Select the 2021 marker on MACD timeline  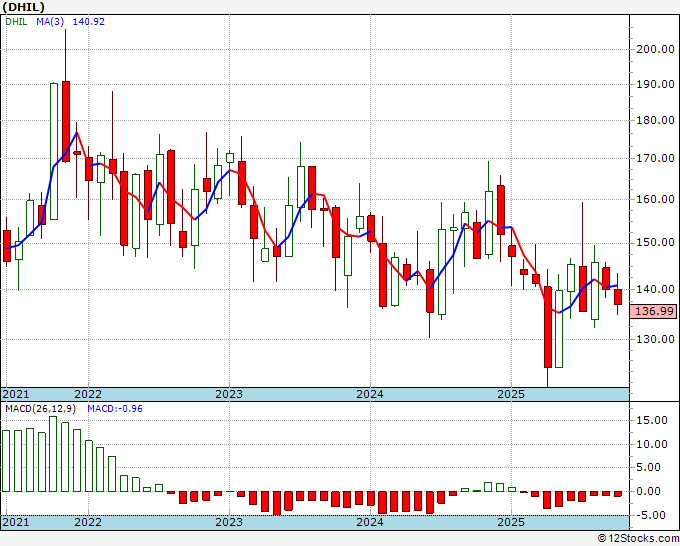coord(16,522)
